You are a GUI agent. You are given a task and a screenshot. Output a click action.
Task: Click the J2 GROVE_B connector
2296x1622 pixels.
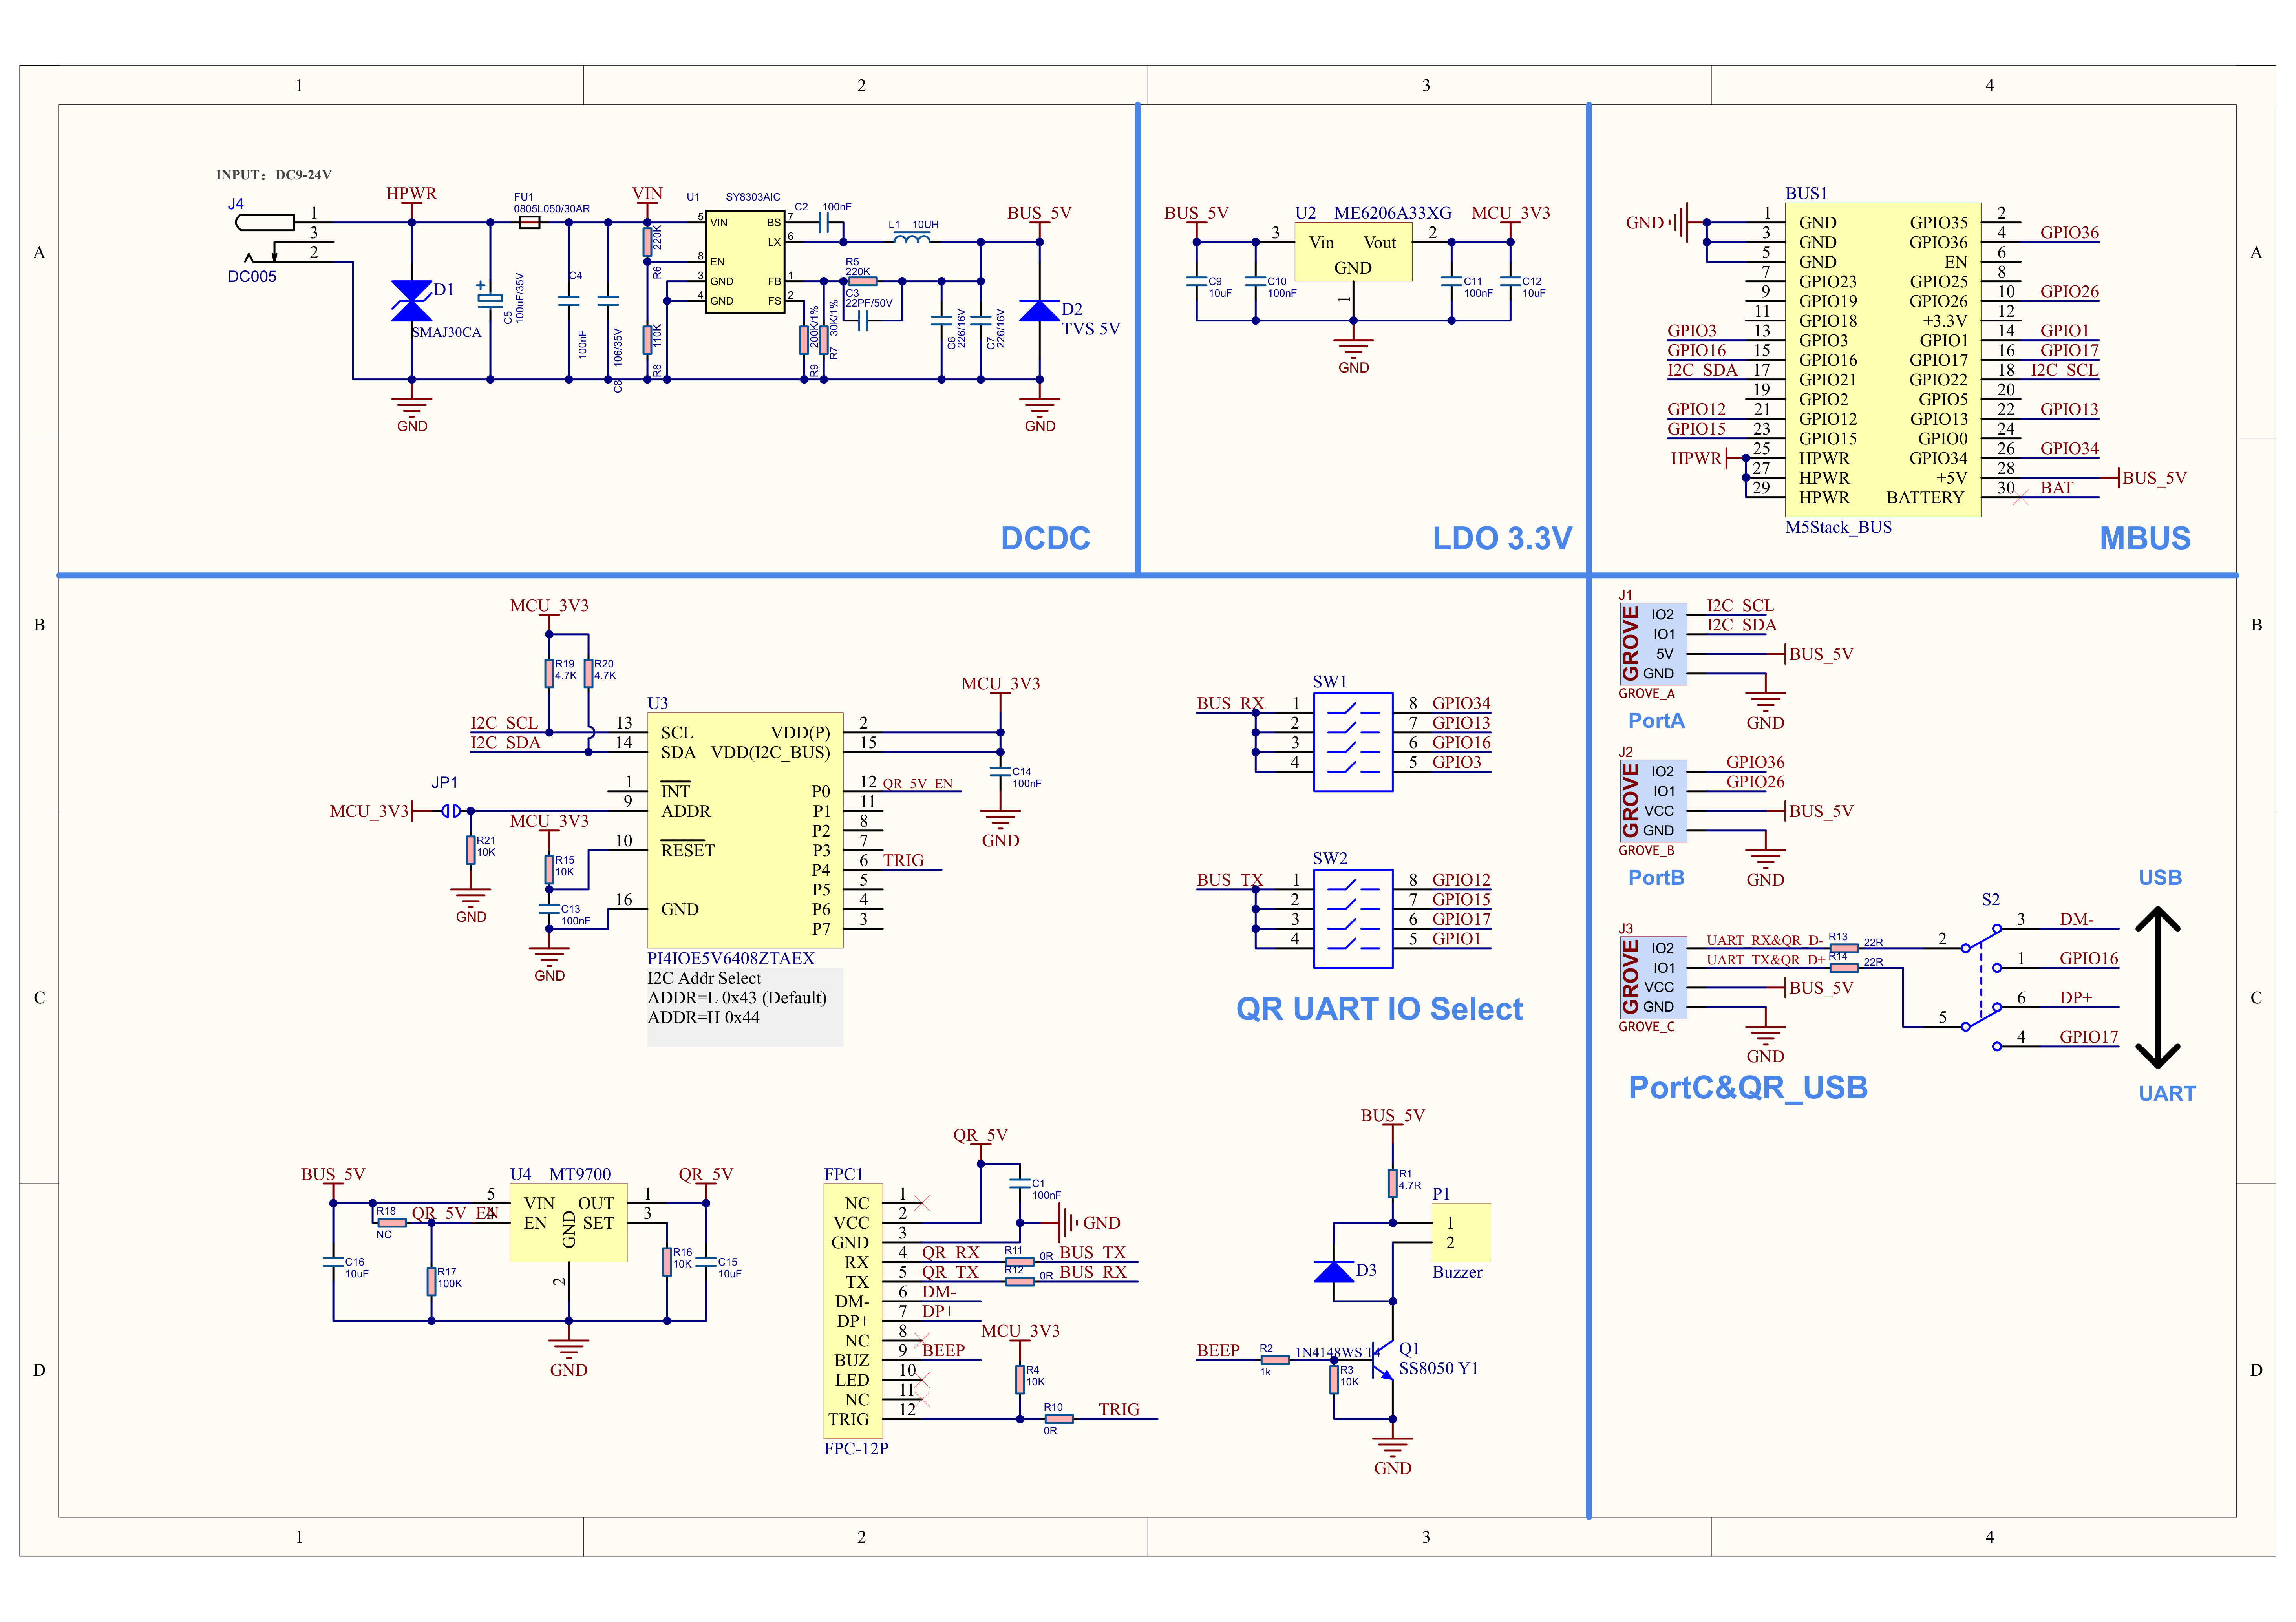[1653, 801]
